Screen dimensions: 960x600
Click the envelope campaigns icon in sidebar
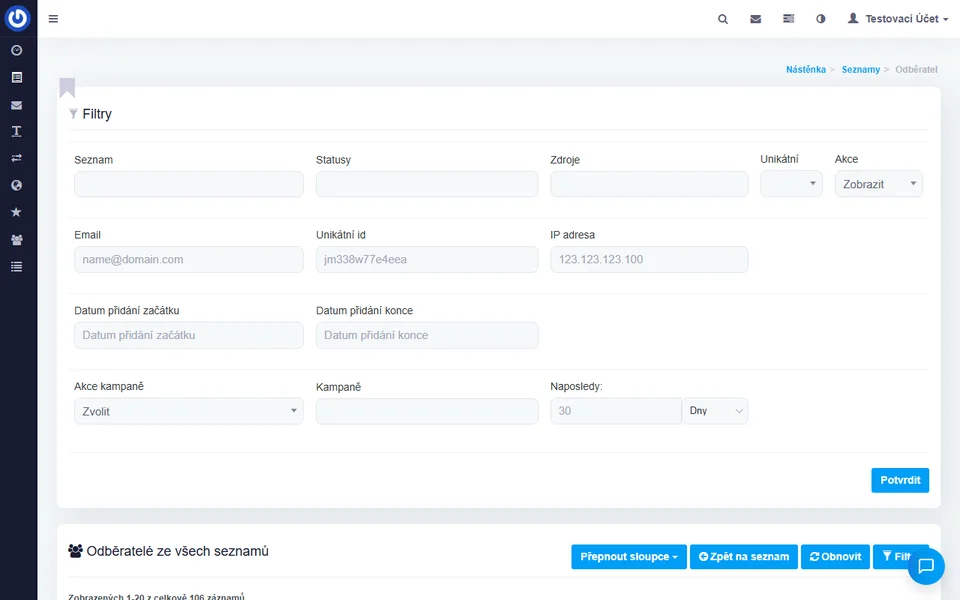point(17,105)
